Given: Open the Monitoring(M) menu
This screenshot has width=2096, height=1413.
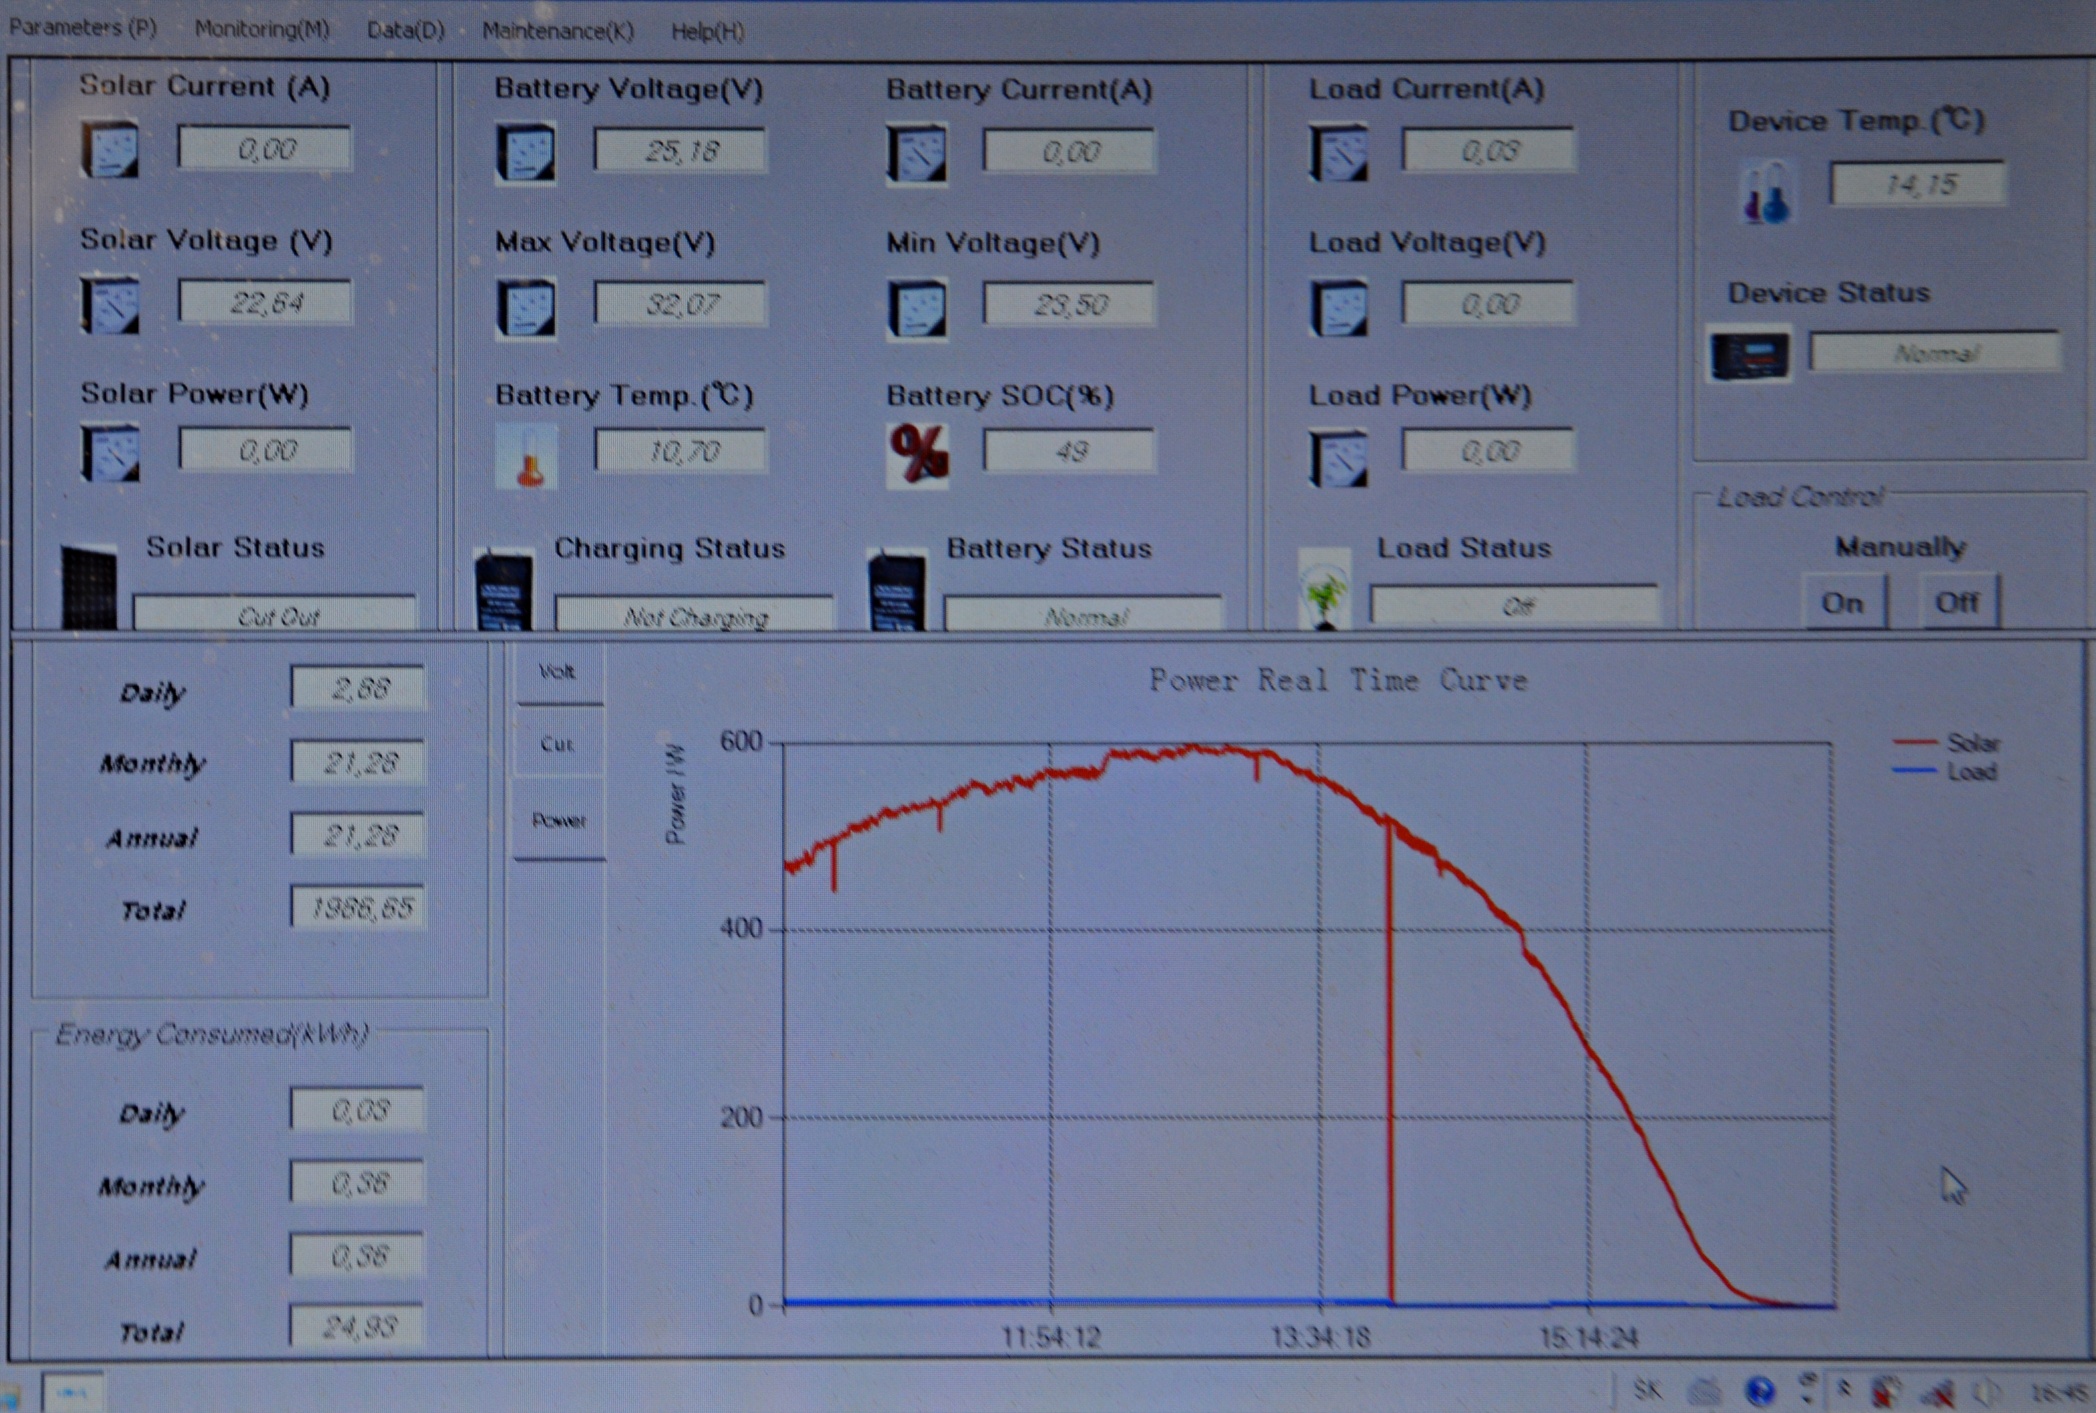Looking at the screenshot, I should click(x=262, y=30).
